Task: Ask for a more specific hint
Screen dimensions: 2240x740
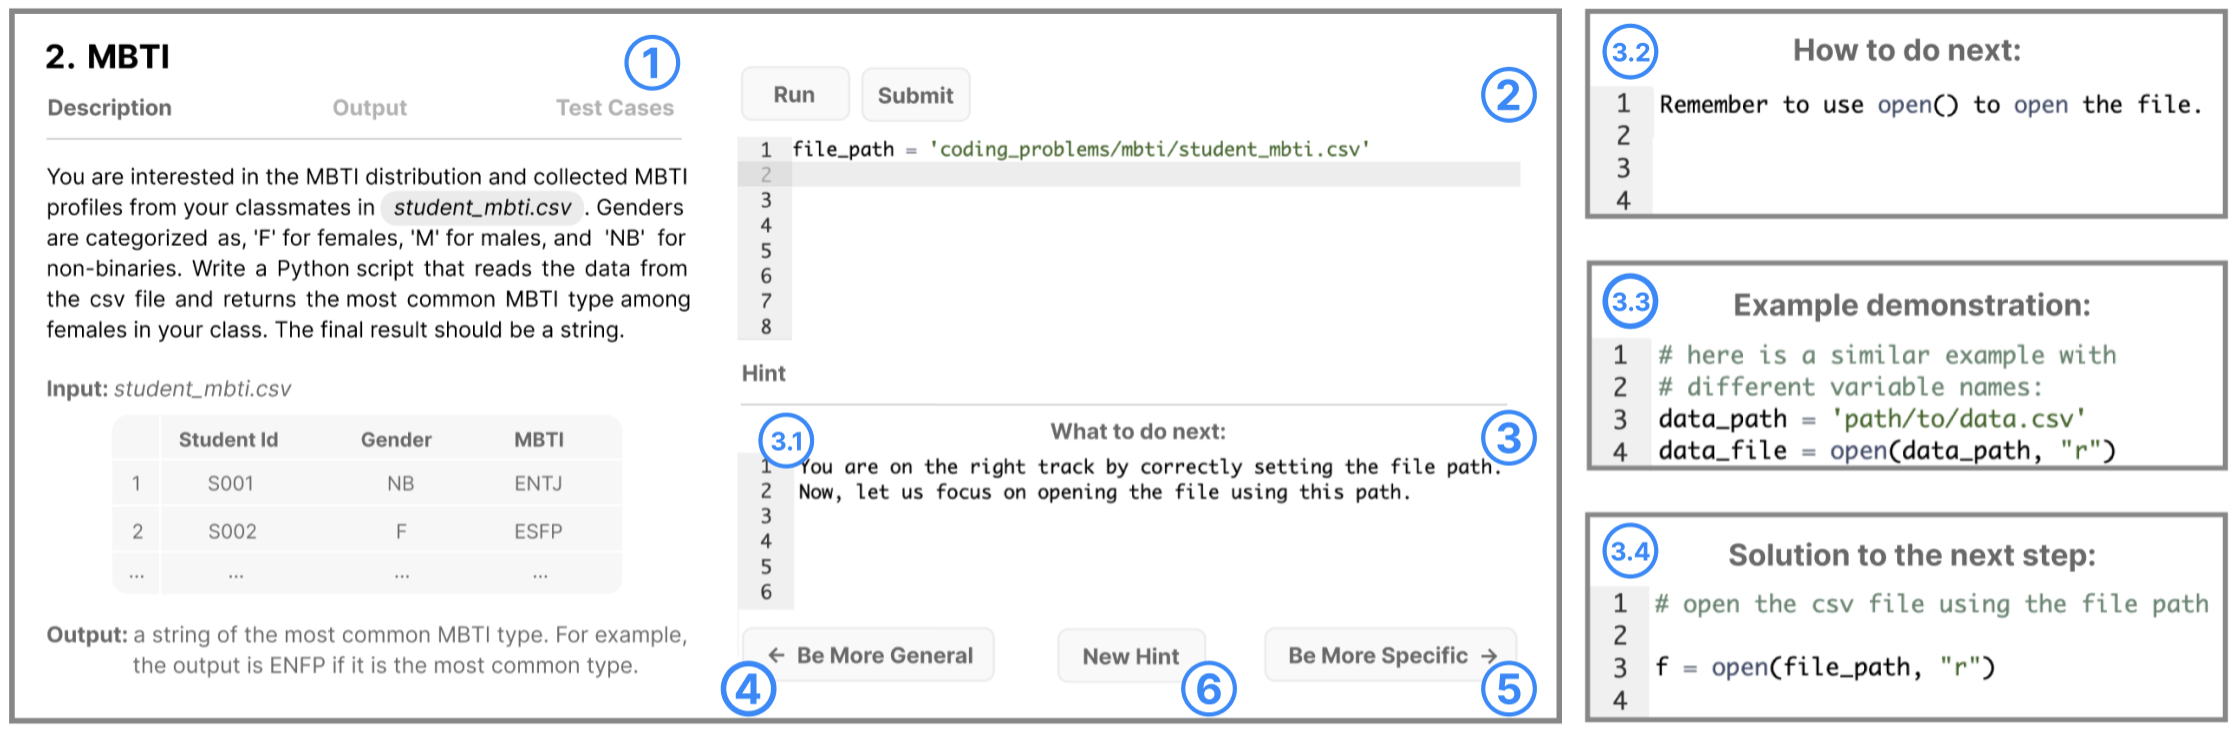Action: point(1391,655)
